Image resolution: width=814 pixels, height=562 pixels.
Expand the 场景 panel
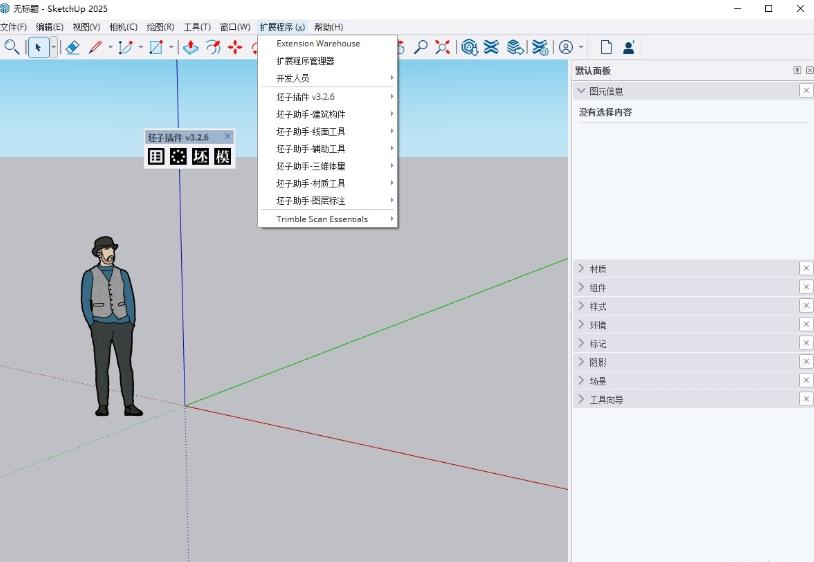coord(581,380)
